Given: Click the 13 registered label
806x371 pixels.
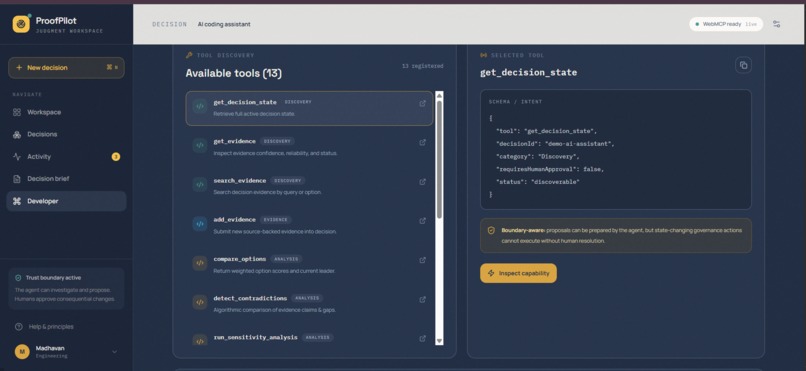Looking at the screenshot, I should 423,66.
